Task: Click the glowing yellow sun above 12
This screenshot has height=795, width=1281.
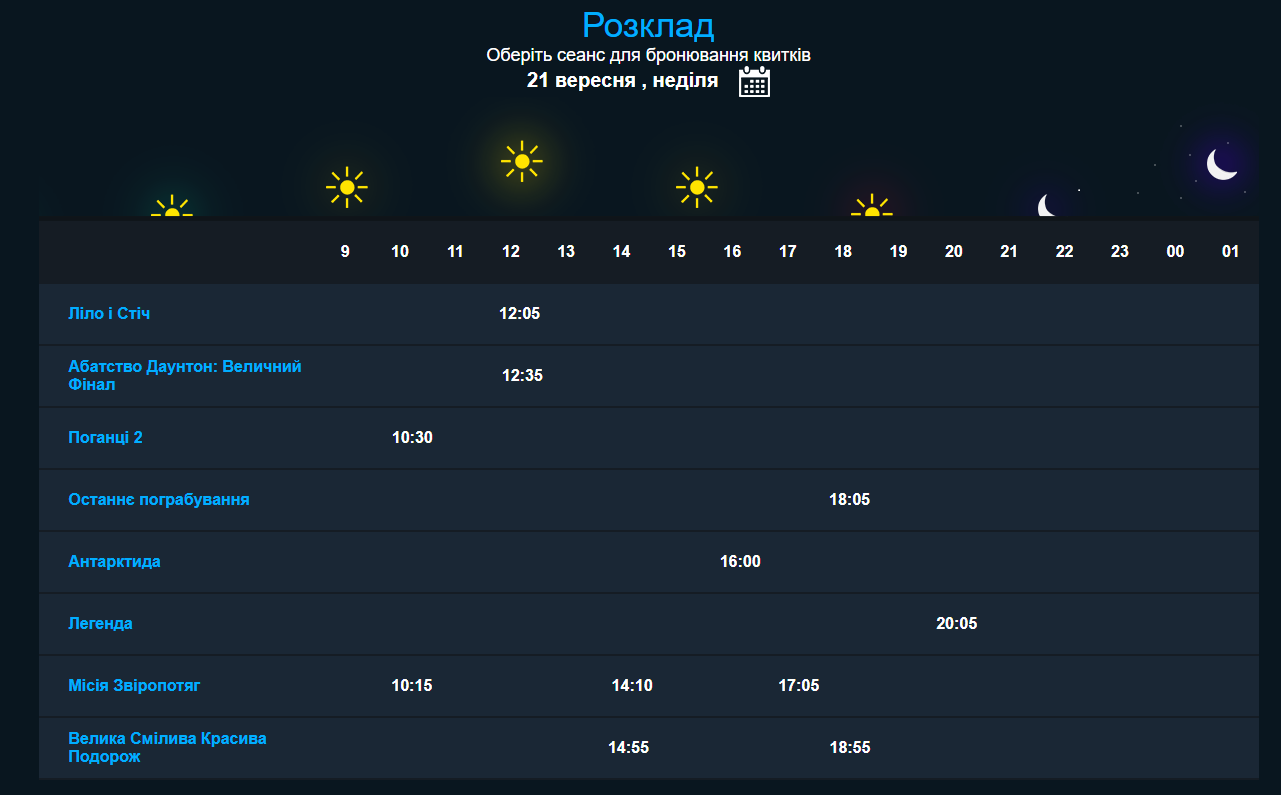Action: tap(521, 161)
